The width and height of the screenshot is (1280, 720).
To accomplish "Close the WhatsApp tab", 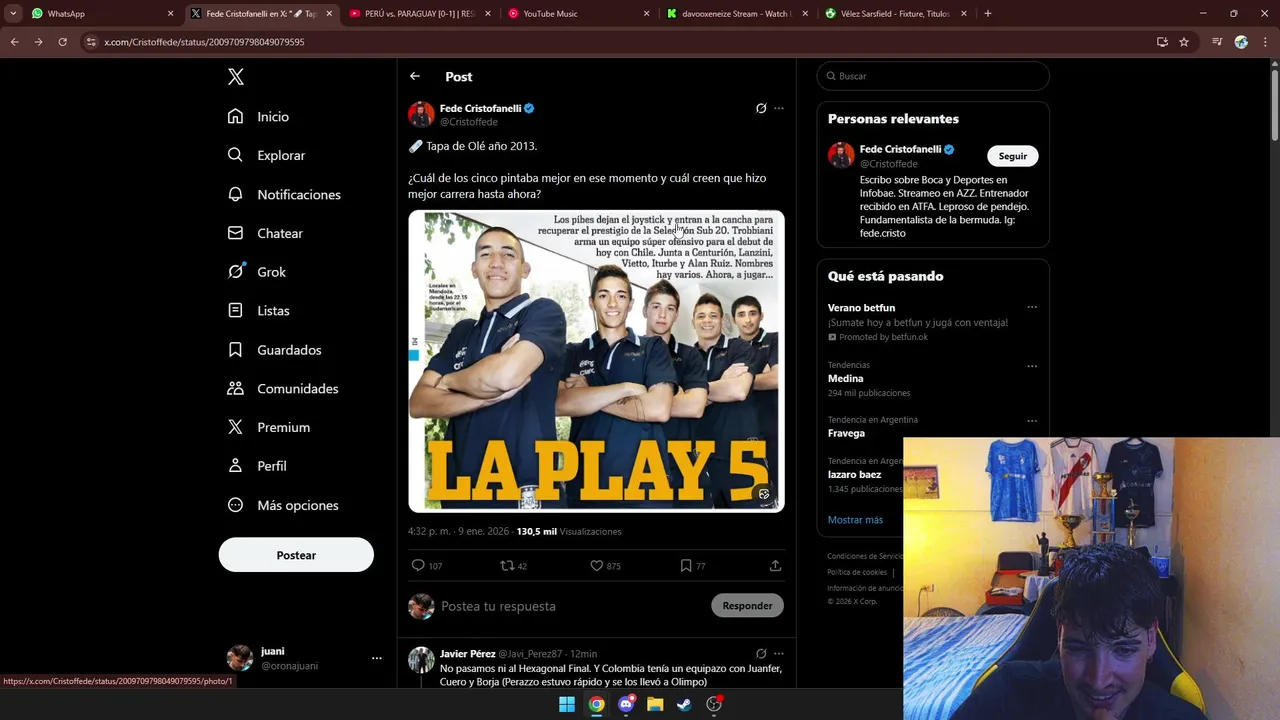I will pyautogui.click(x=170, y=14).
